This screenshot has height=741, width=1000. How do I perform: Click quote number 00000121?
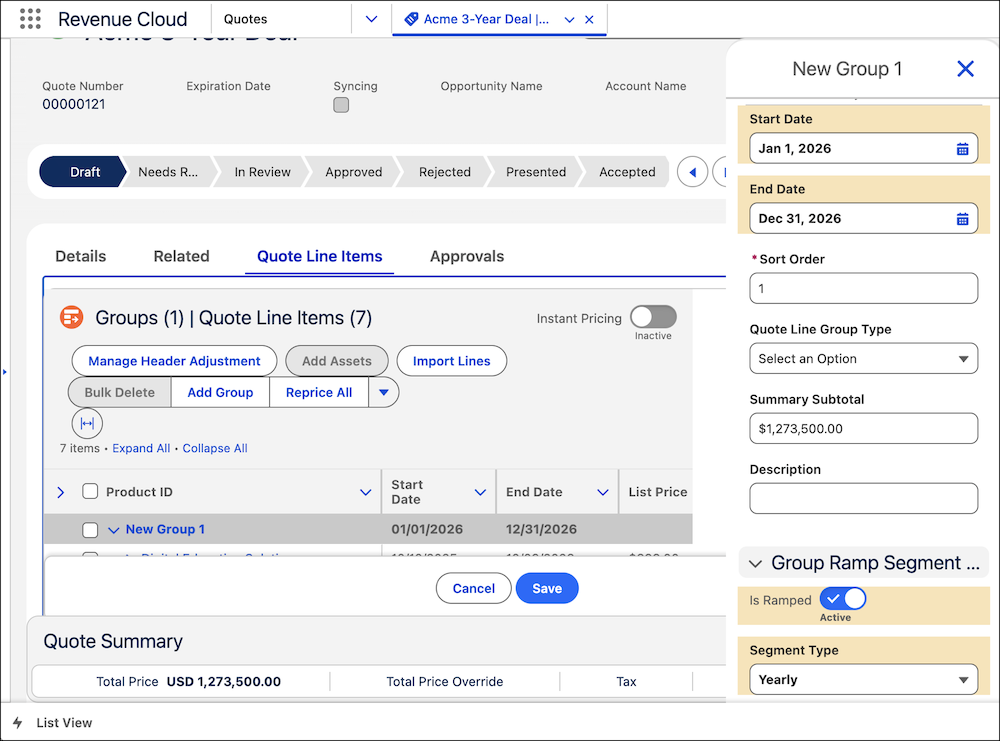tap(74, 104)
